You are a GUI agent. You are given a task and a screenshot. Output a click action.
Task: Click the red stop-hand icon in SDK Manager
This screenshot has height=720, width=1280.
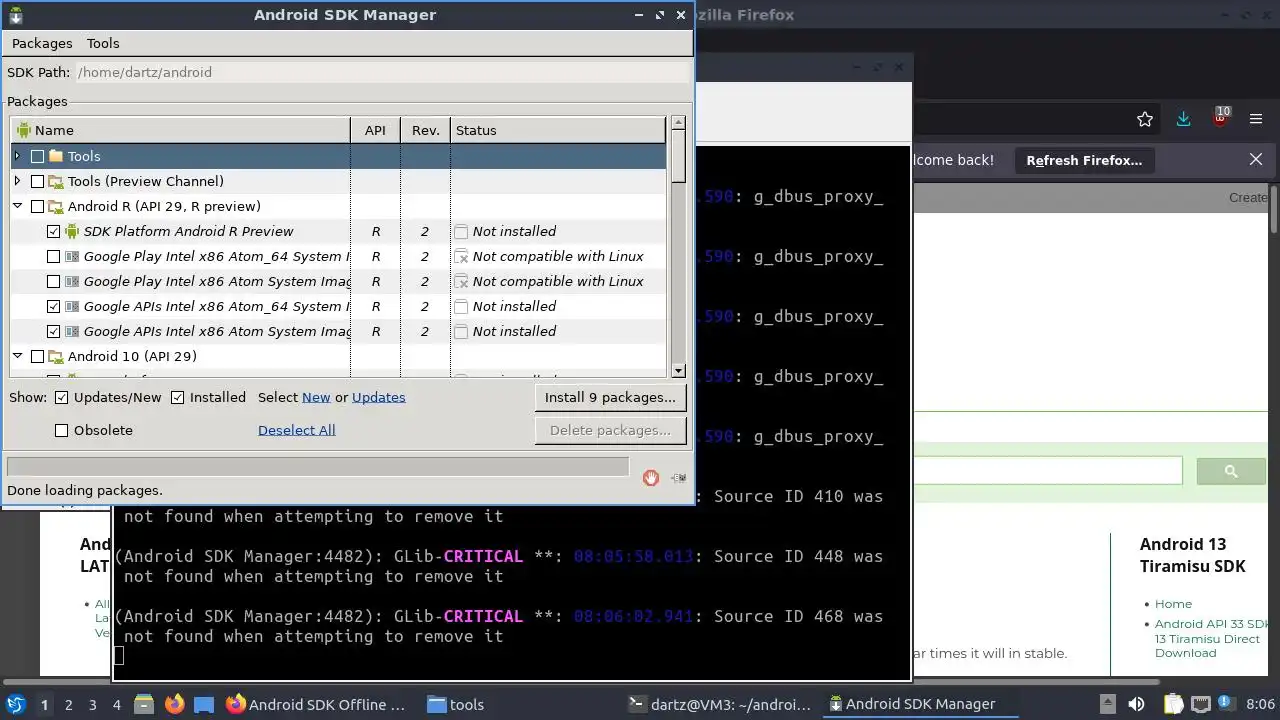pos(651,478)
